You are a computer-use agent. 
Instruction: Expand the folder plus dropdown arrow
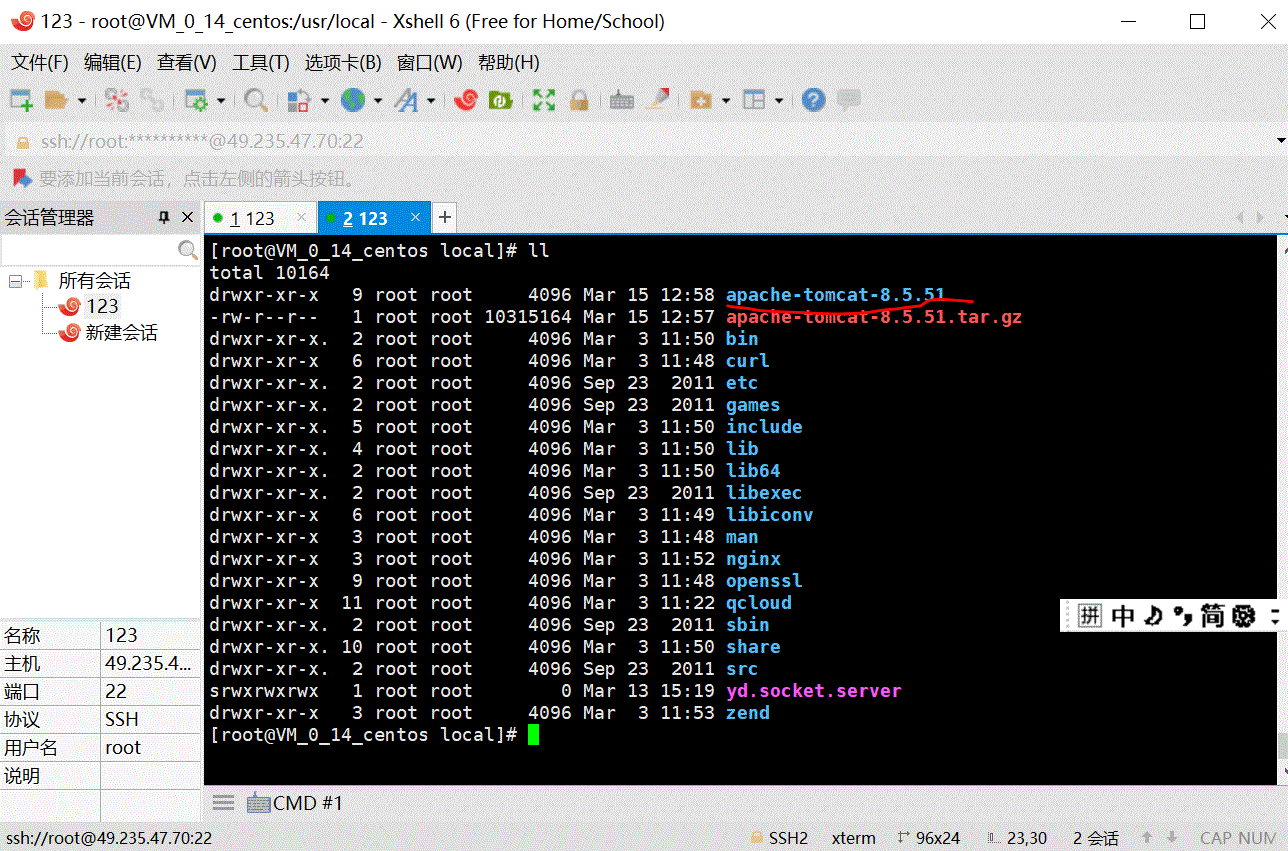pyautogui.click(x=726, y=100)
